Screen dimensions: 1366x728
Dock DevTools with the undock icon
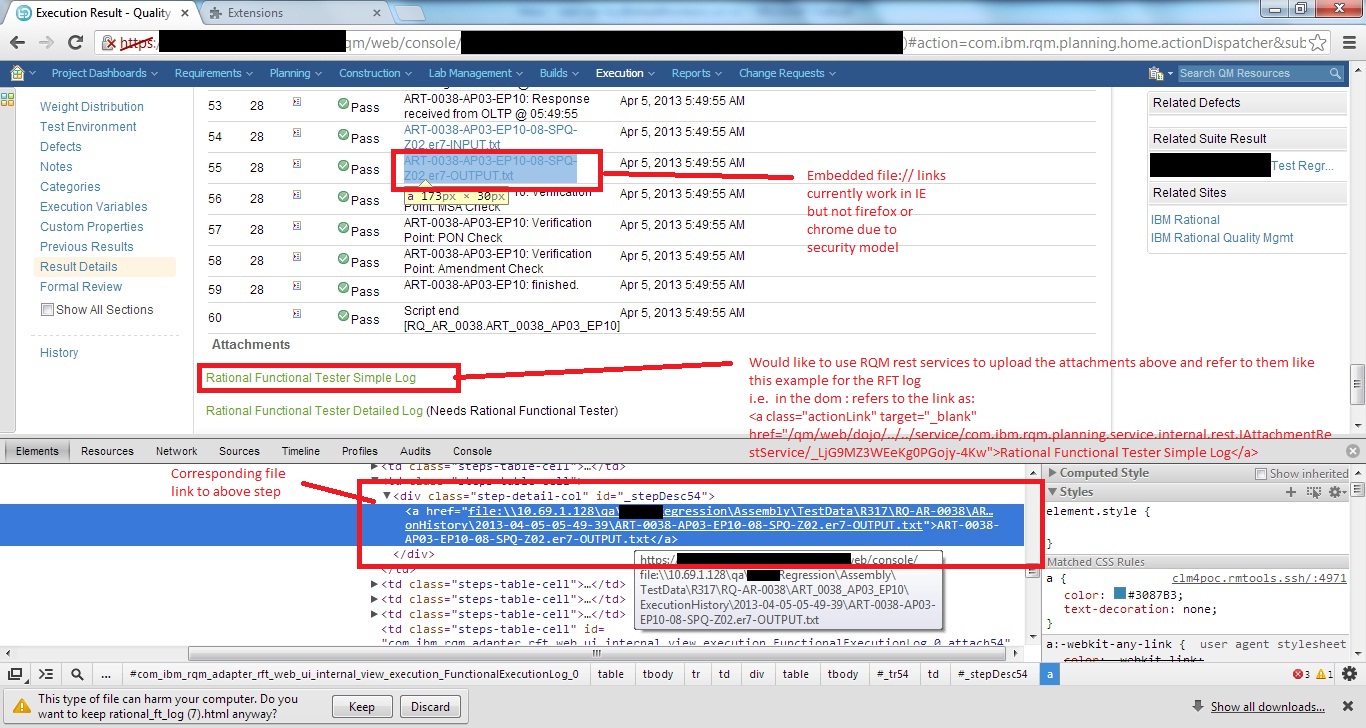point(15,674)
